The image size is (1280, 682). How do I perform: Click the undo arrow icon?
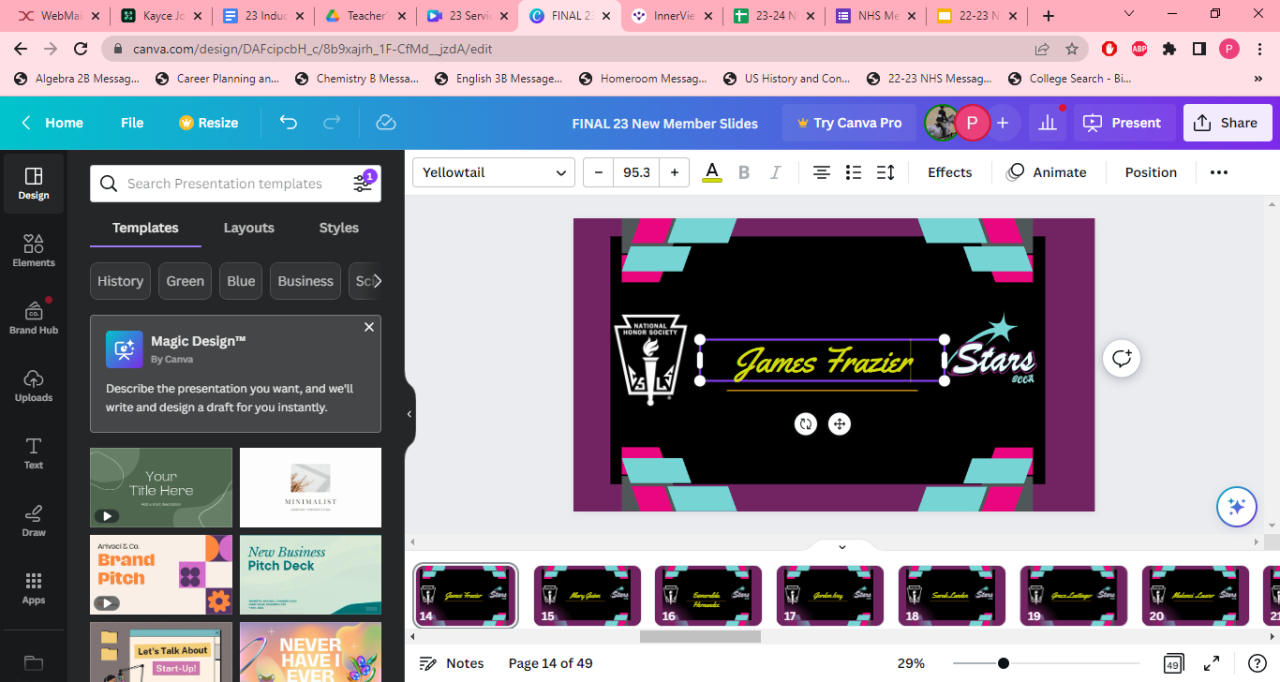(x=288, y=123)
